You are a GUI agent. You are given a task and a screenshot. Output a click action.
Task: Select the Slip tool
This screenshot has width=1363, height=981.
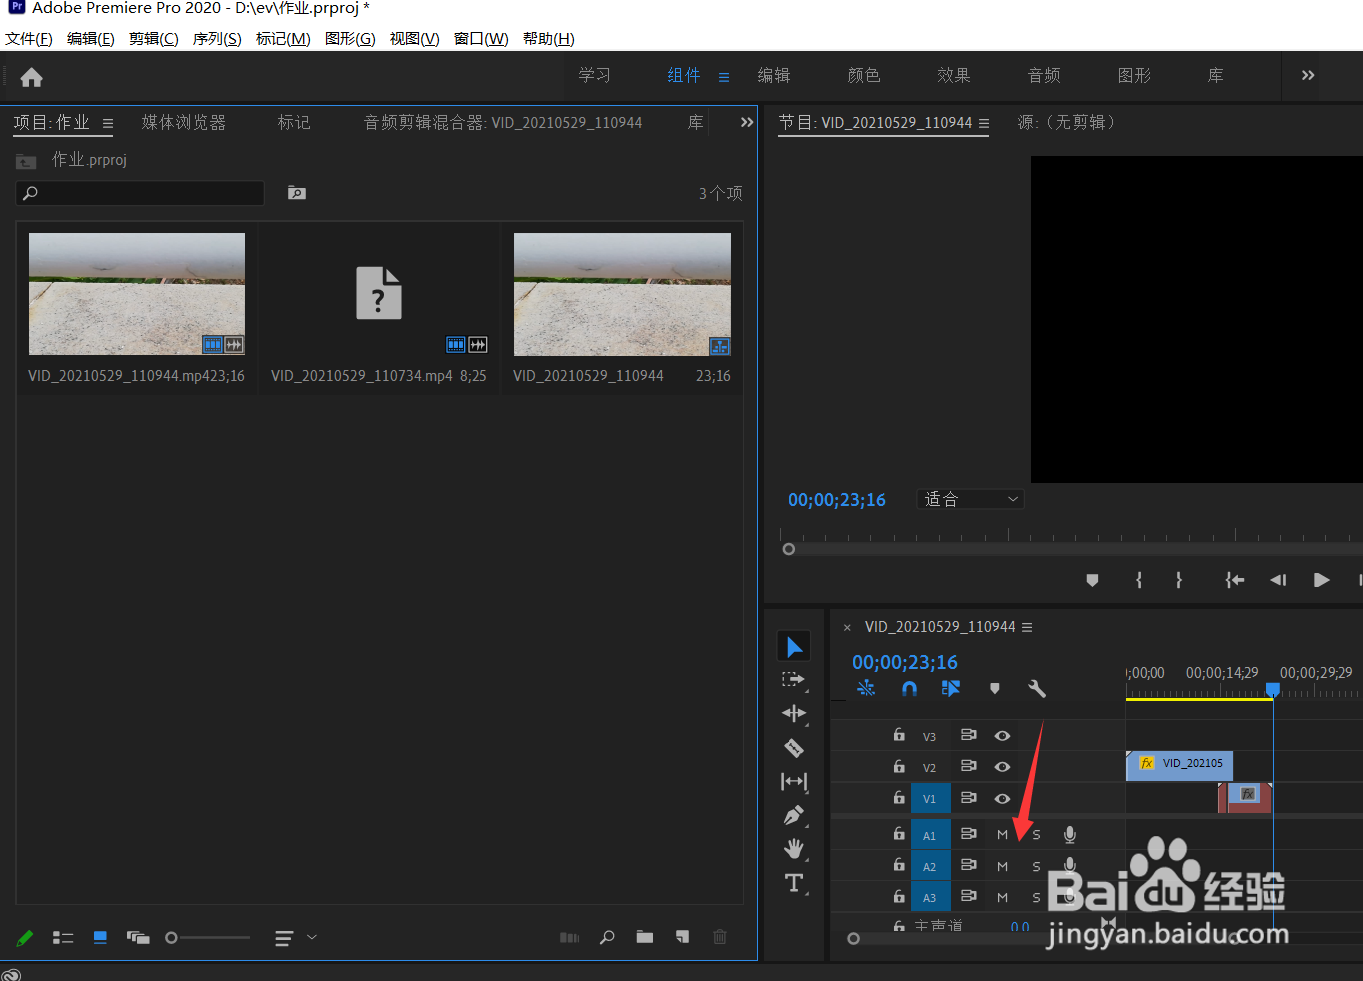[x=794, y=781]
